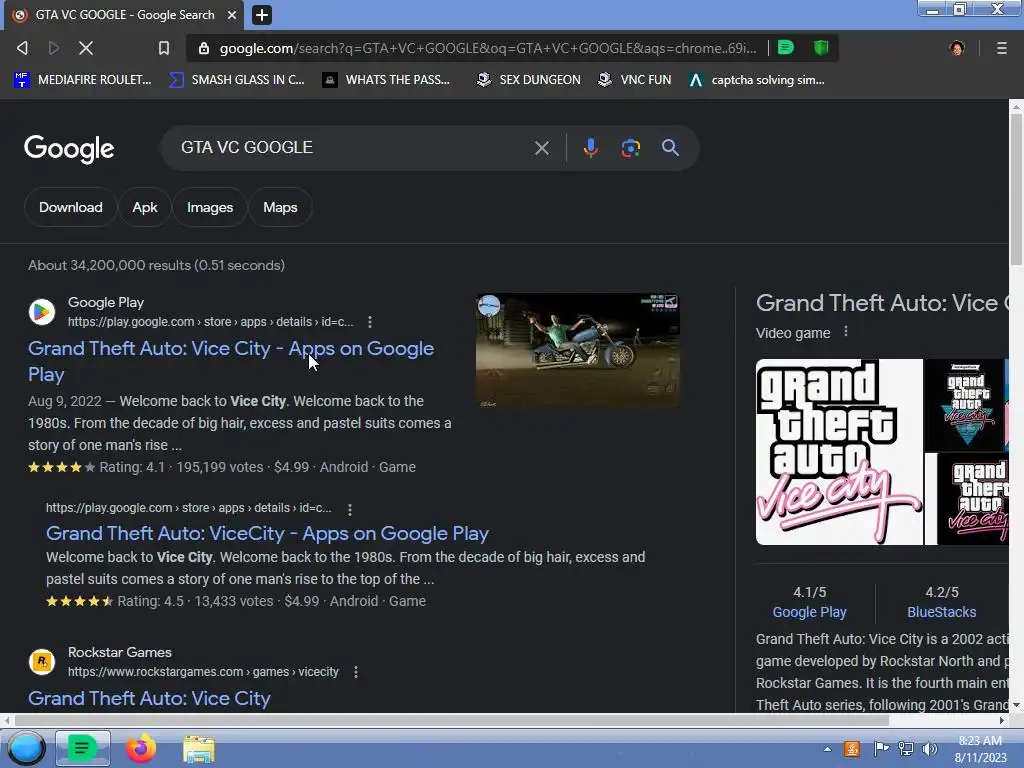Image resolution: width=1024 pixels, height=768 pixels.
Task: Stop page loading with the X button
Action: (86, 48)
